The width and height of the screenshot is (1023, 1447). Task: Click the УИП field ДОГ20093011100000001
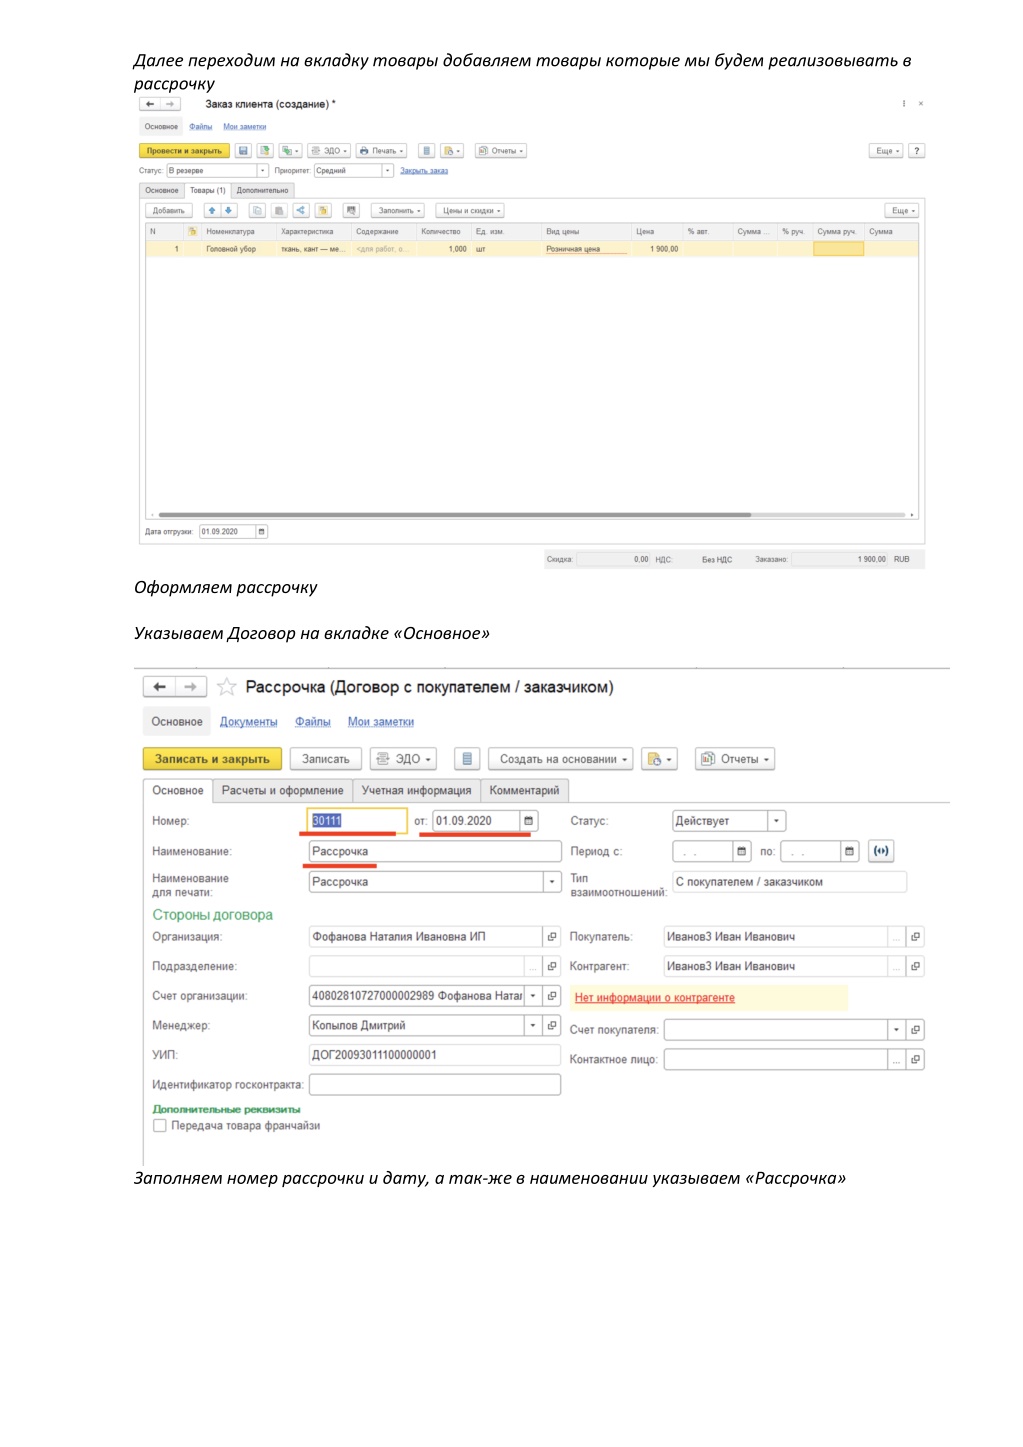point(435,1055)
